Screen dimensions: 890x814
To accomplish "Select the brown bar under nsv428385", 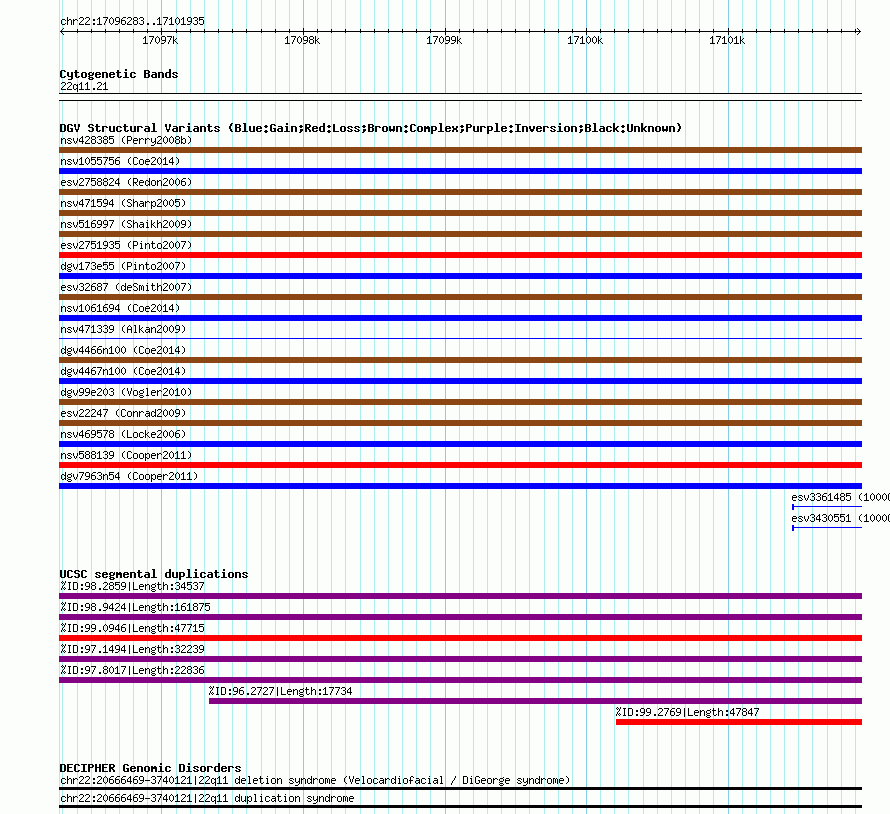I will pyautogui.click(x=460, y=150).
